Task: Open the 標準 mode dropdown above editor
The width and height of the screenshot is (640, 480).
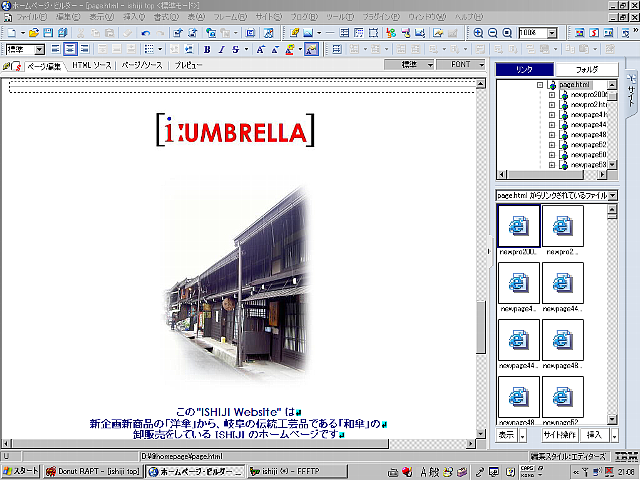Action: 430,64
